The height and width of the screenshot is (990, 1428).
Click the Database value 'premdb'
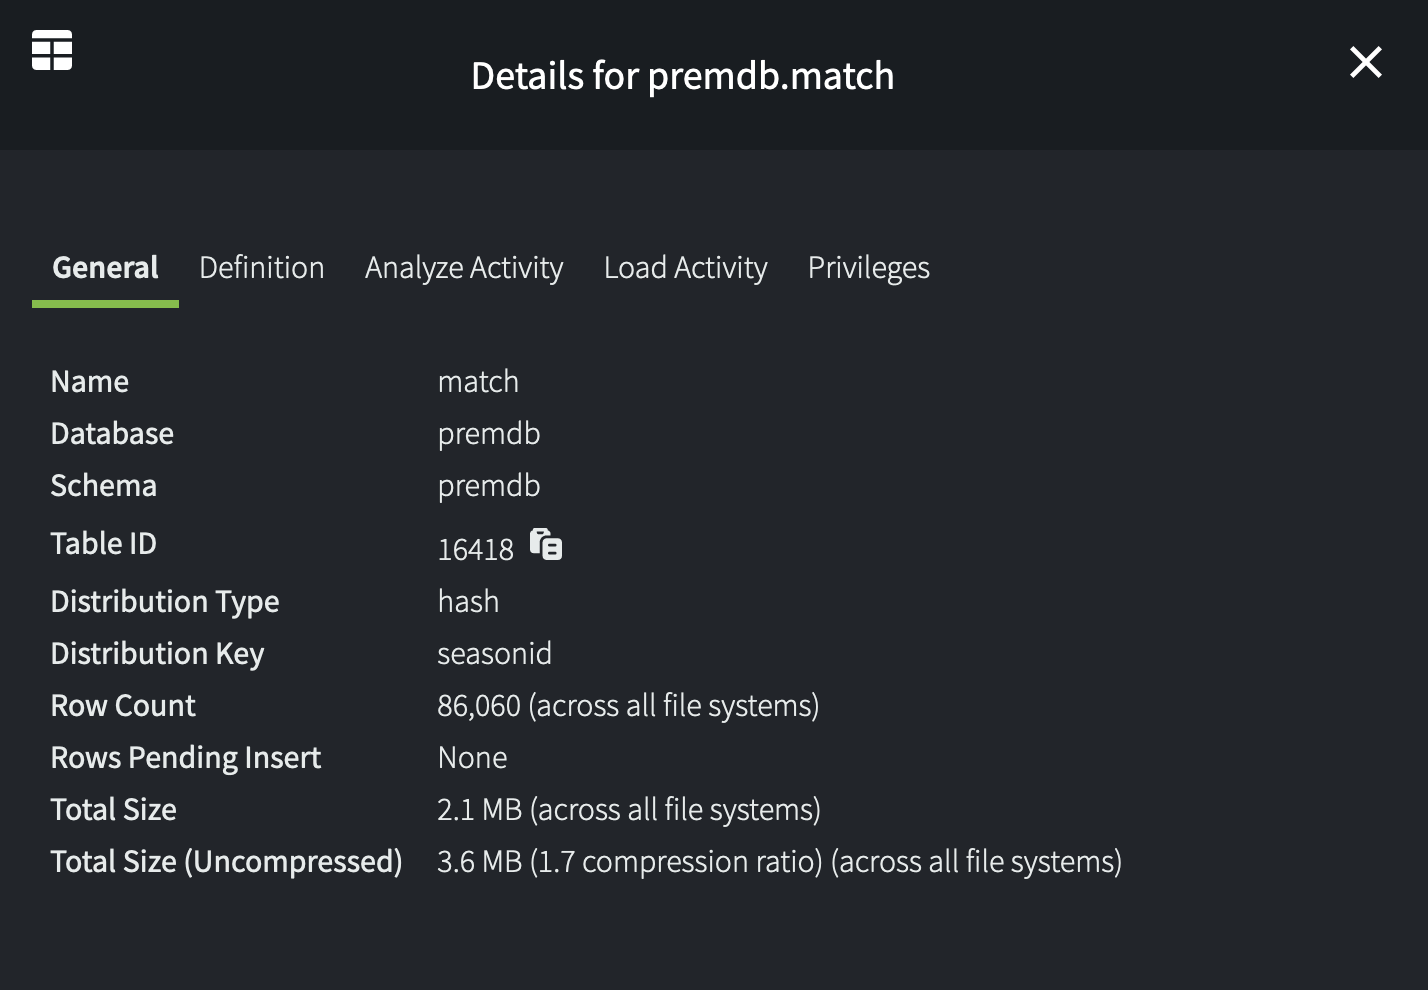point(489,434)
